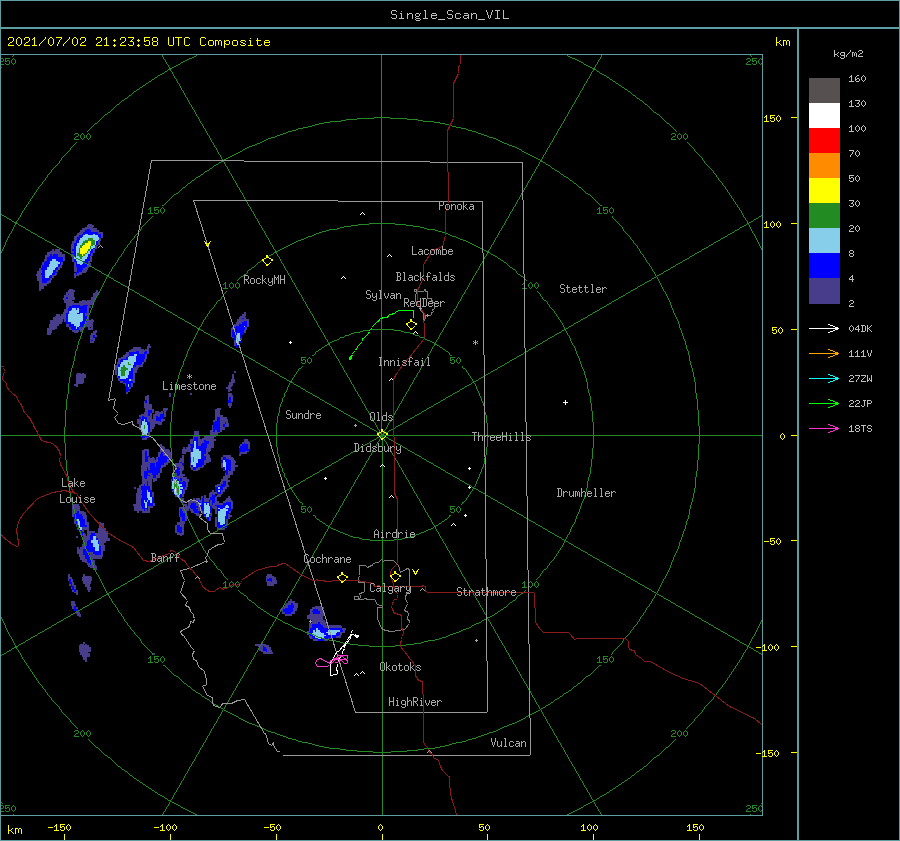Screen dimensions: 900x841
Task: Click the Okotoks town label
Action: coord(400,667)
